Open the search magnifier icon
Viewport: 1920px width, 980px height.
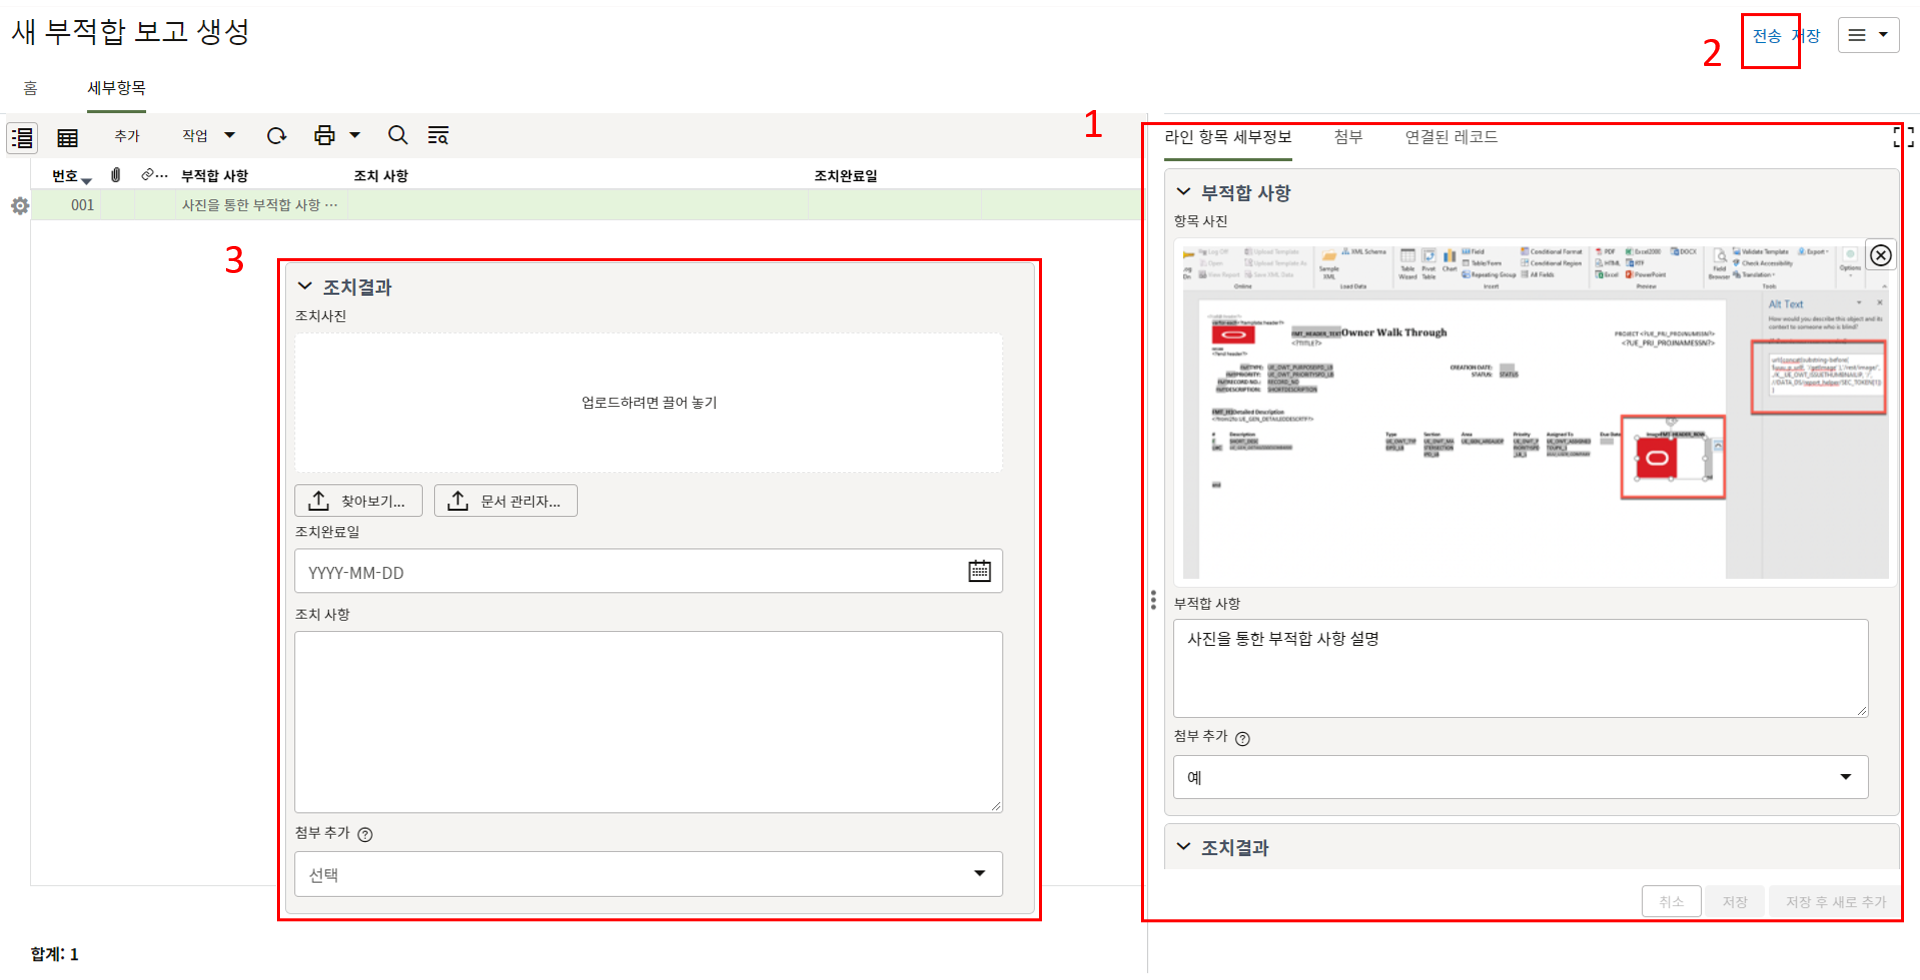point(398,136)
